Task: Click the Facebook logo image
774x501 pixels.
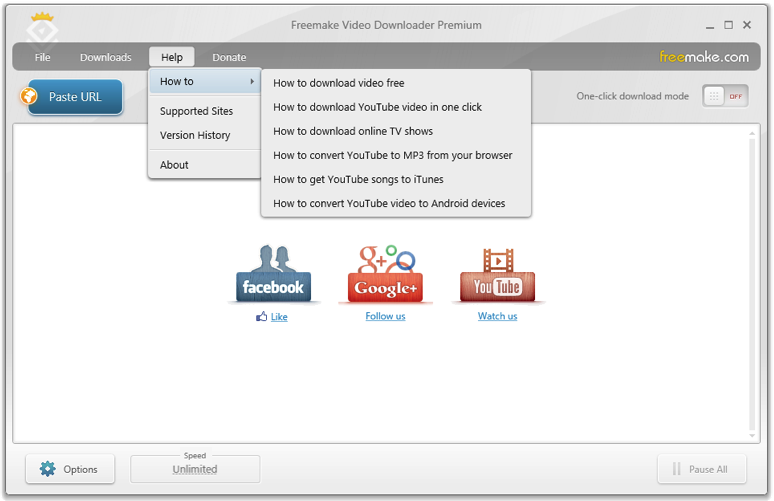Action: click(x=273, y=273)
